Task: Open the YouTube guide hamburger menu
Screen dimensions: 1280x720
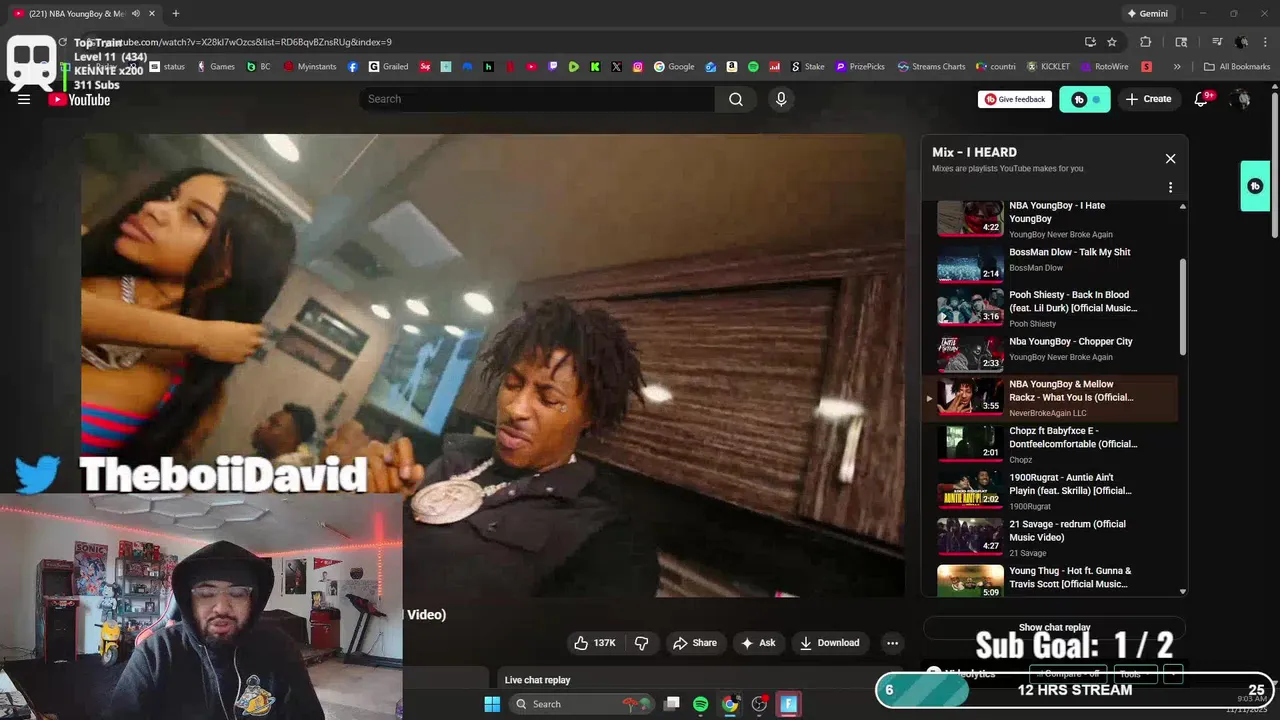Action: point(24,99)
